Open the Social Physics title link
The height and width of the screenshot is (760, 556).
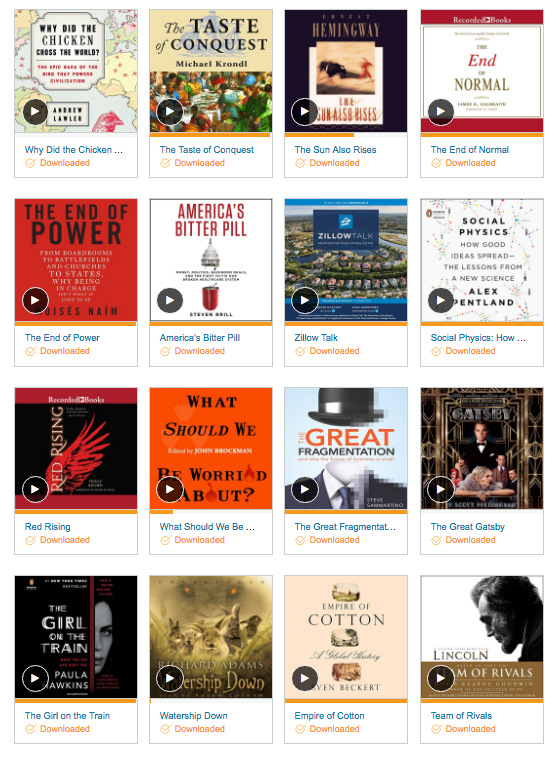(x=478, y=338)
